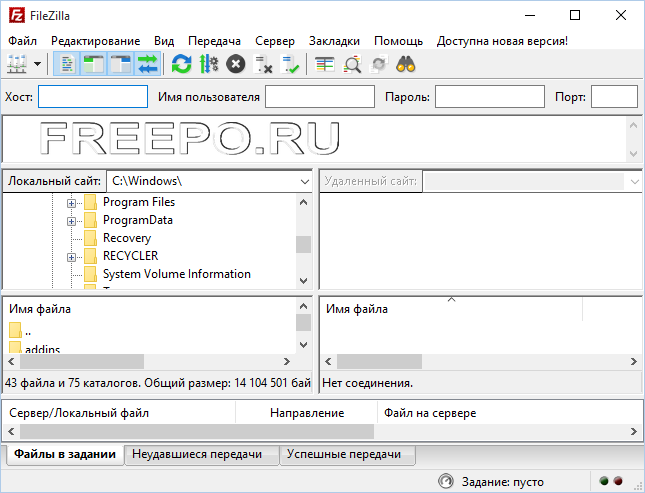Click queue horizontal scrollbar right arrow

click(633, 432)
